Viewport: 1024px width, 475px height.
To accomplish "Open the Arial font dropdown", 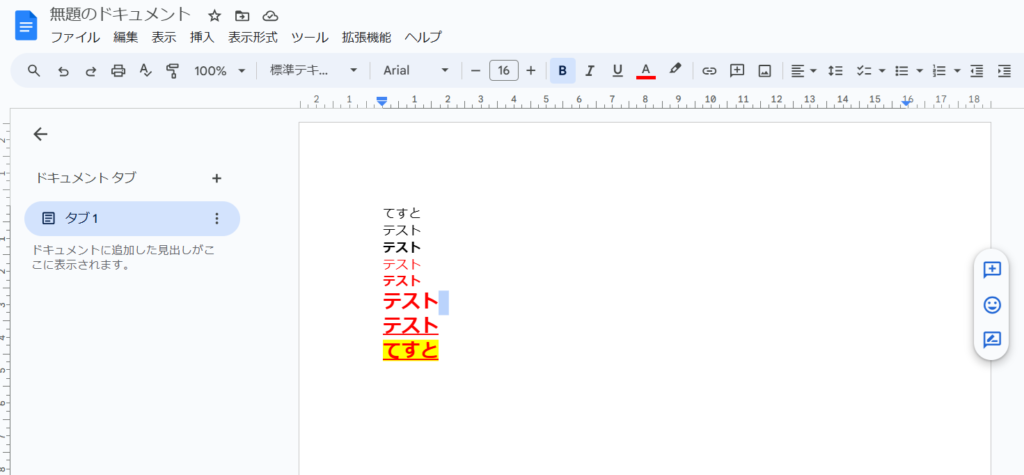I will [x=416, y=71].
